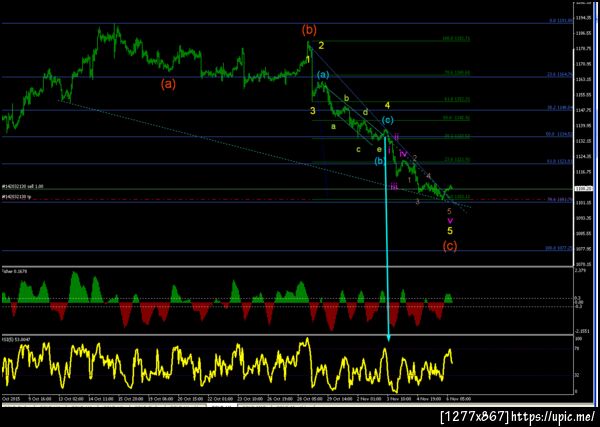This screenshot has height=427, width=600.
Task: Click price axis value 1101.15
Action: click(x=583, y=203)
